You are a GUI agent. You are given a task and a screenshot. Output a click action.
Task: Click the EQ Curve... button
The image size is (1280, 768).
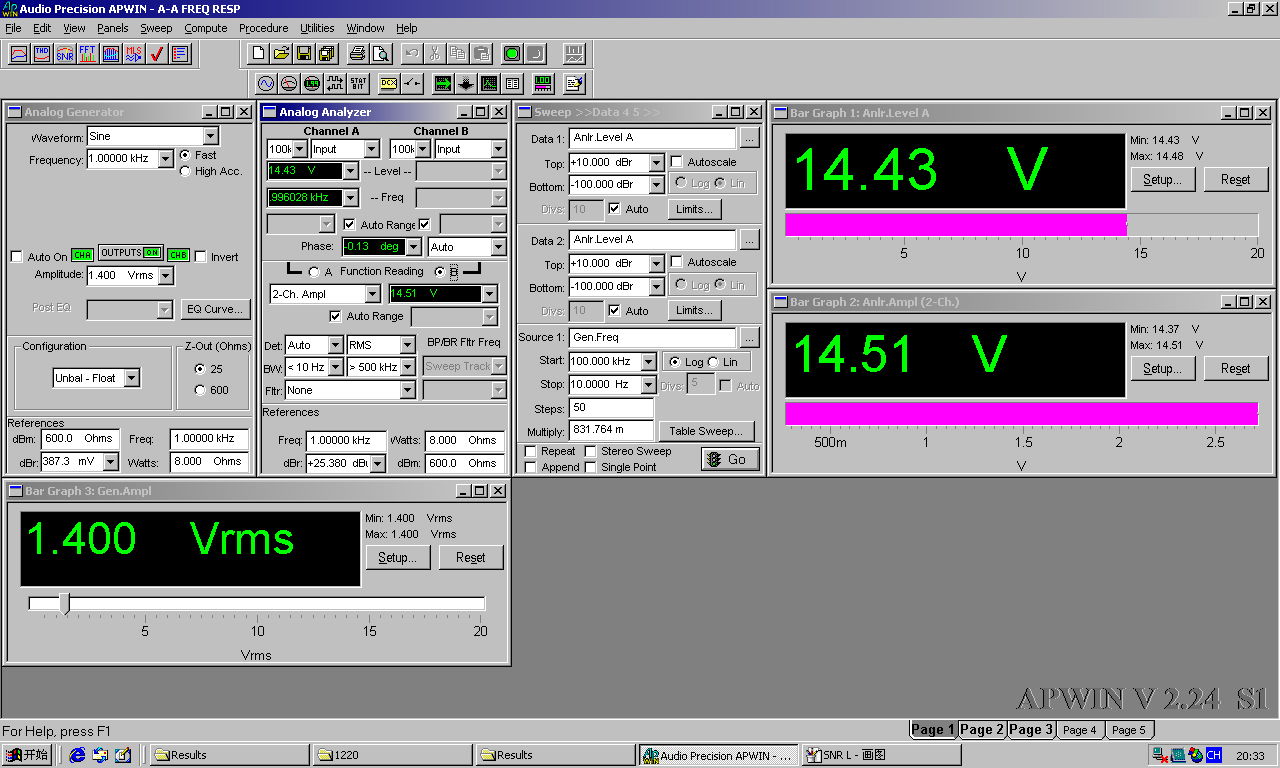[x=215, y=309]
